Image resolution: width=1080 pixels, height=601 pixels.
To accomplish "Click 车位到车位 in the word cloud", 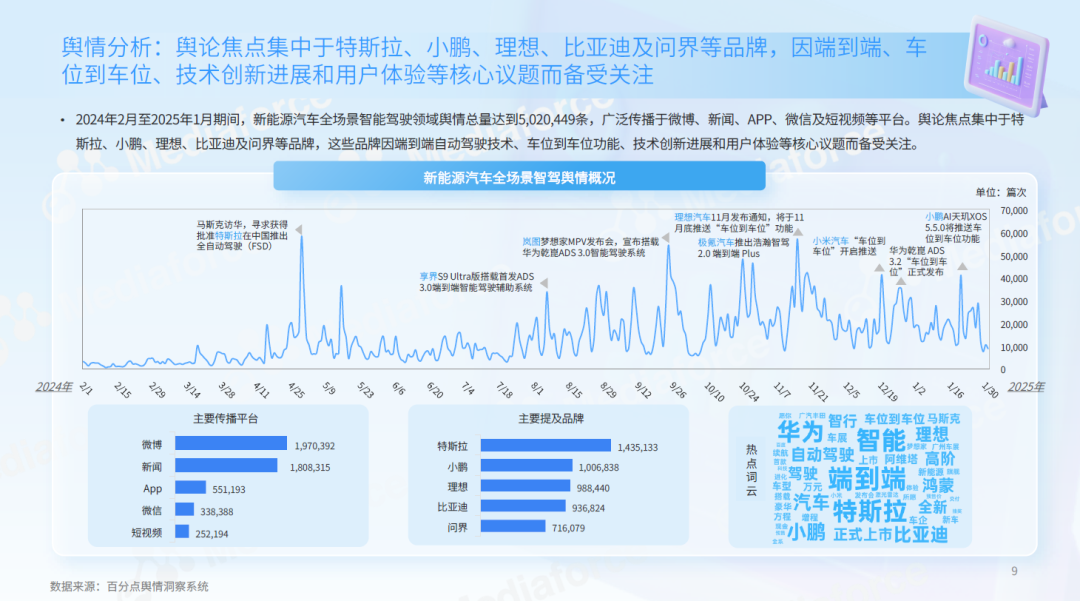I will click(x=894, y=419).
